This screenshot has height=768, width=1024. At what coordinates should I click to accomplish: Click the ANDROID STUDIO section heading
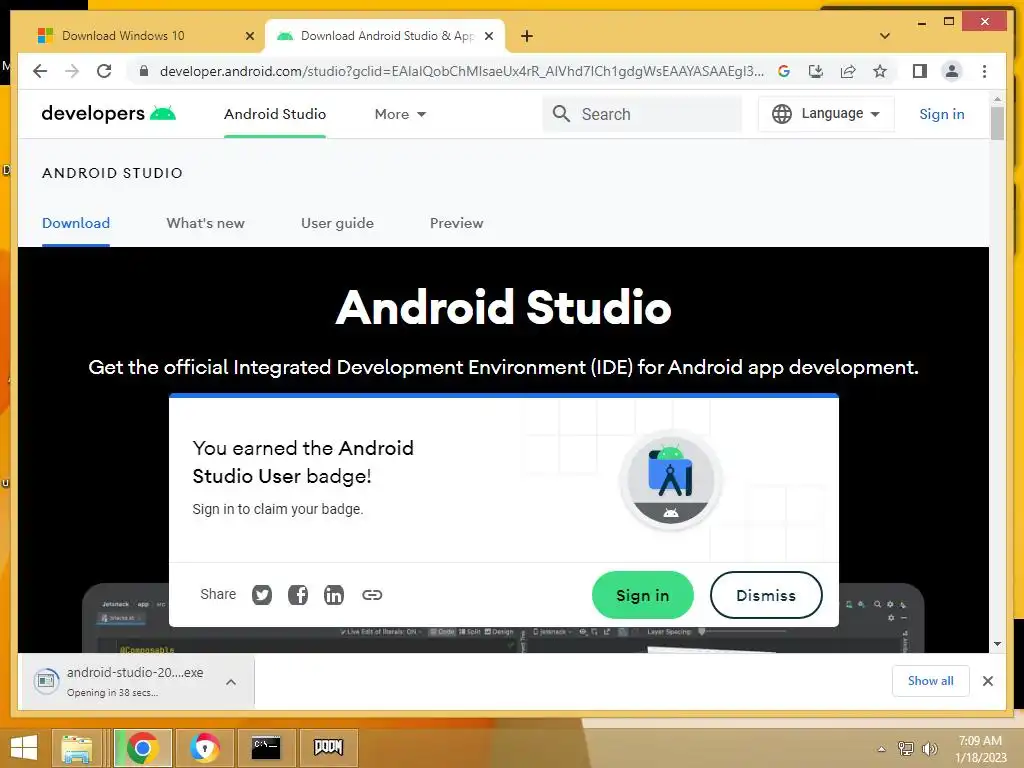tap(112, 173)
